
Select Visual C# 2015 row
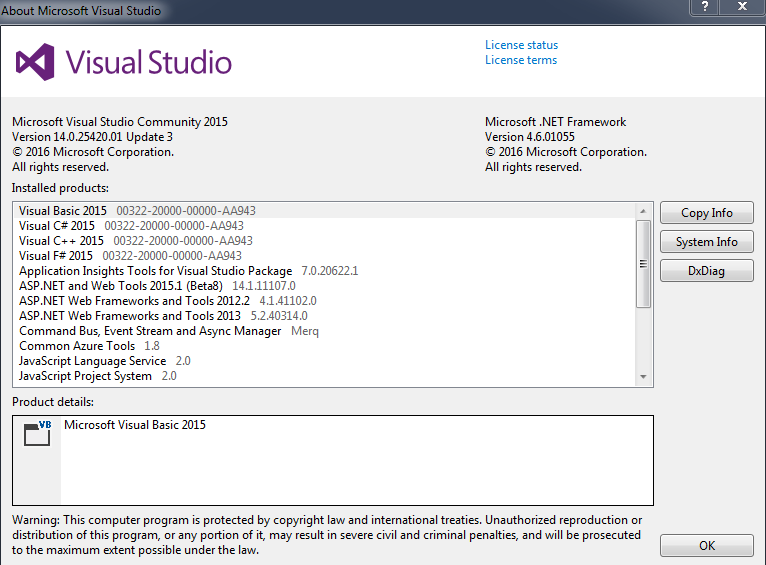[x=324, y=226]
